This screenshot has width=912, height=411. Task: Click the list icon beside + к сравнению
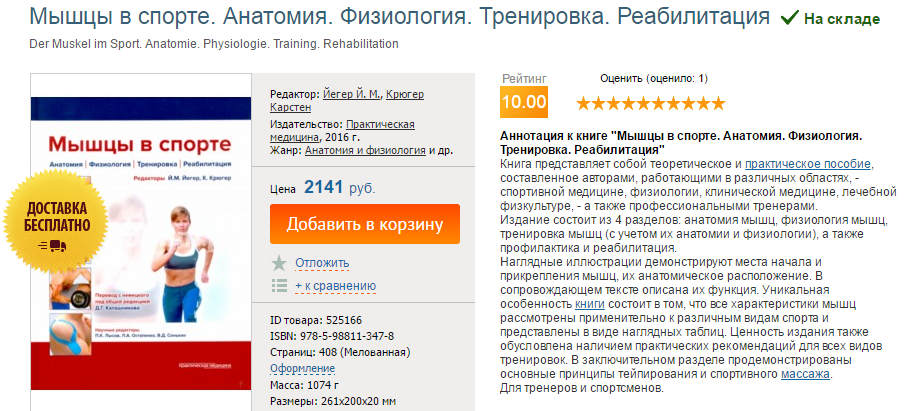coord(279,286)
